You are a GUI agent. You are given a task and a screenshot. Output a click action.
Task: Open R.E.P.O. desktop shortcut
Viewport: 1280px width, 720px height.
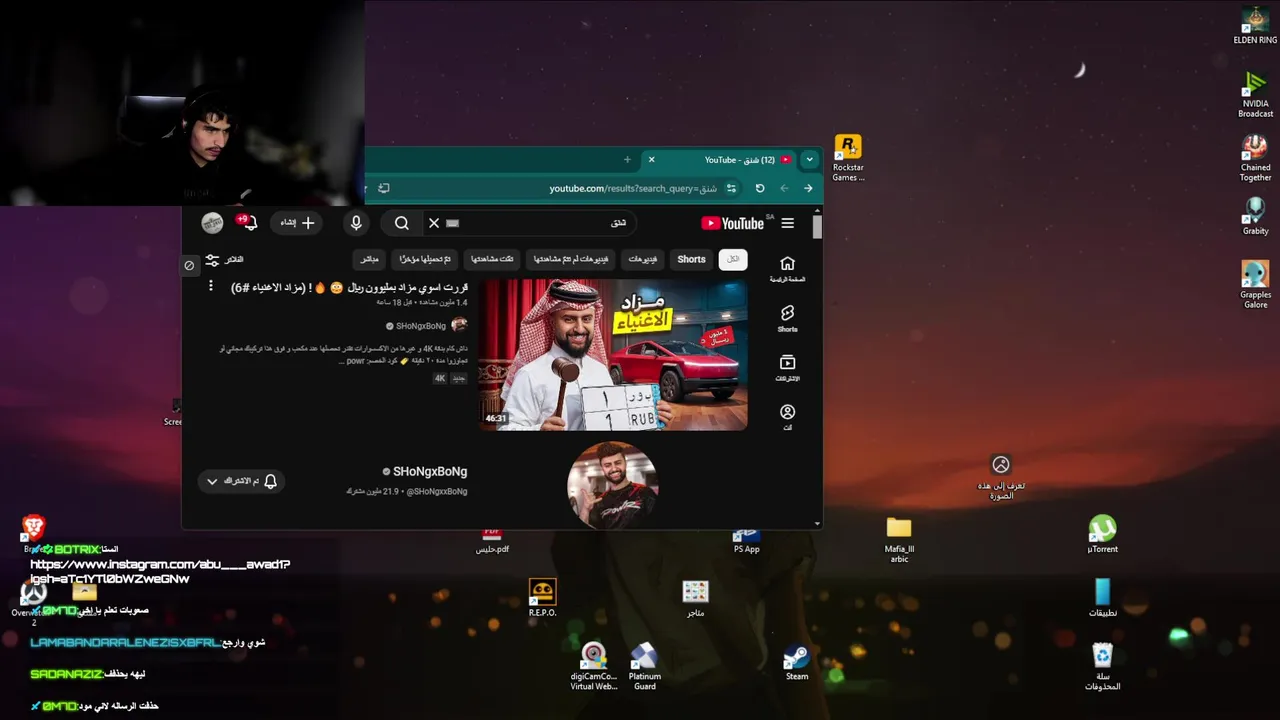(542, 598)
